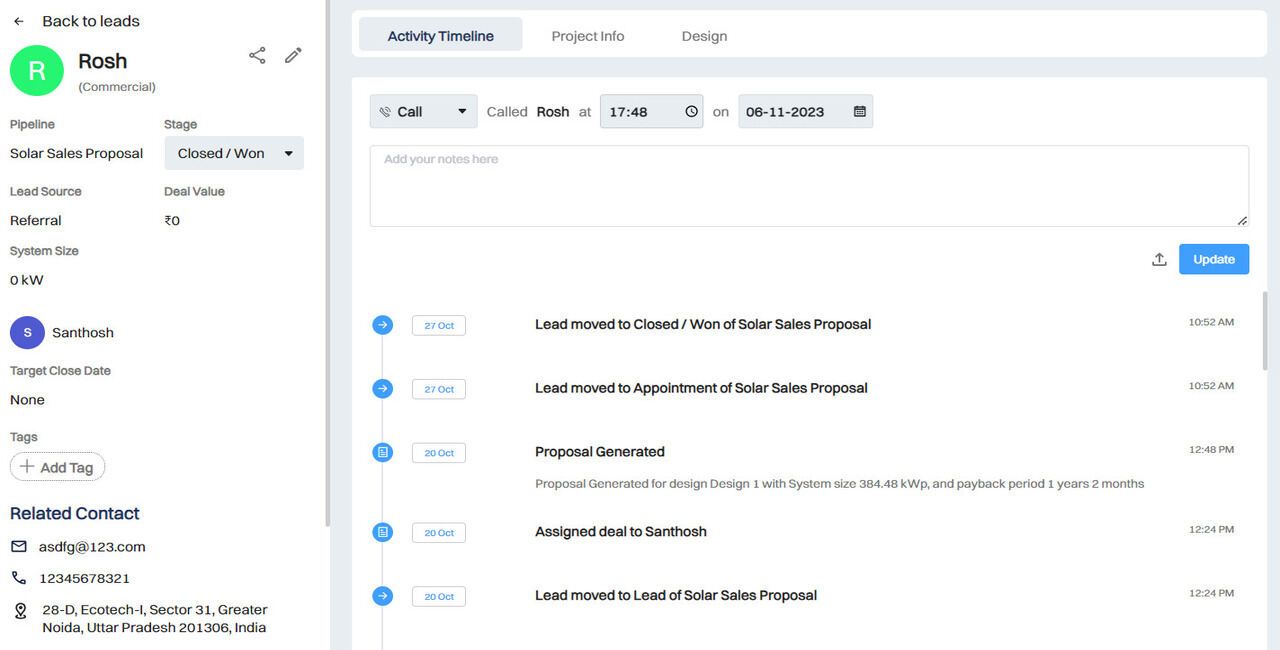Click Assigned deal to Santhosh text

coord(621,532)
